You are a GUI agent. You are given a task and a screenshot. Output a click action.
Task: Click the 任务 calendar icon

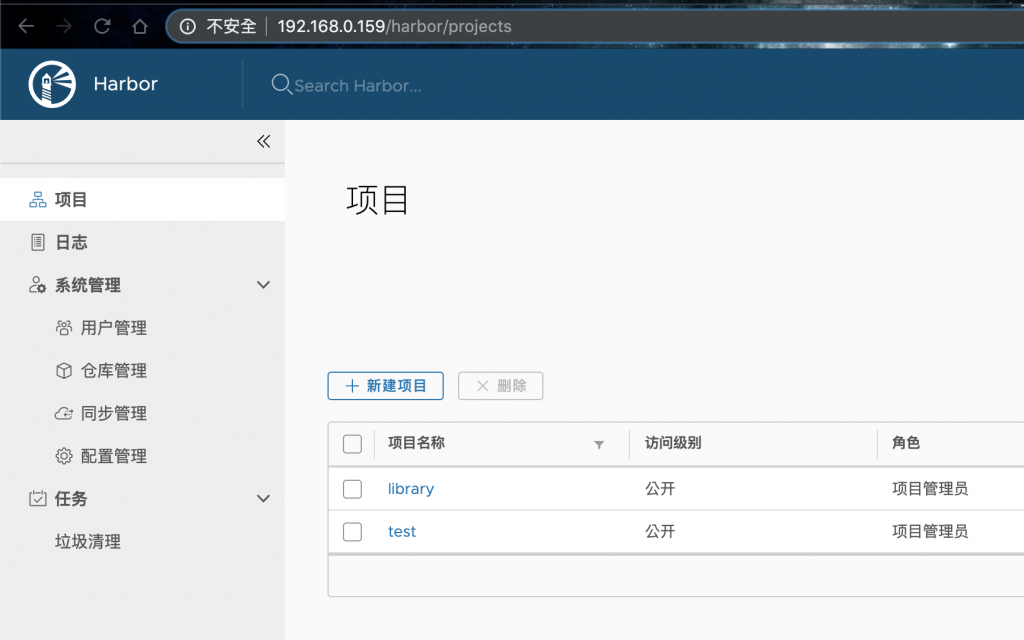click(38, 498)
